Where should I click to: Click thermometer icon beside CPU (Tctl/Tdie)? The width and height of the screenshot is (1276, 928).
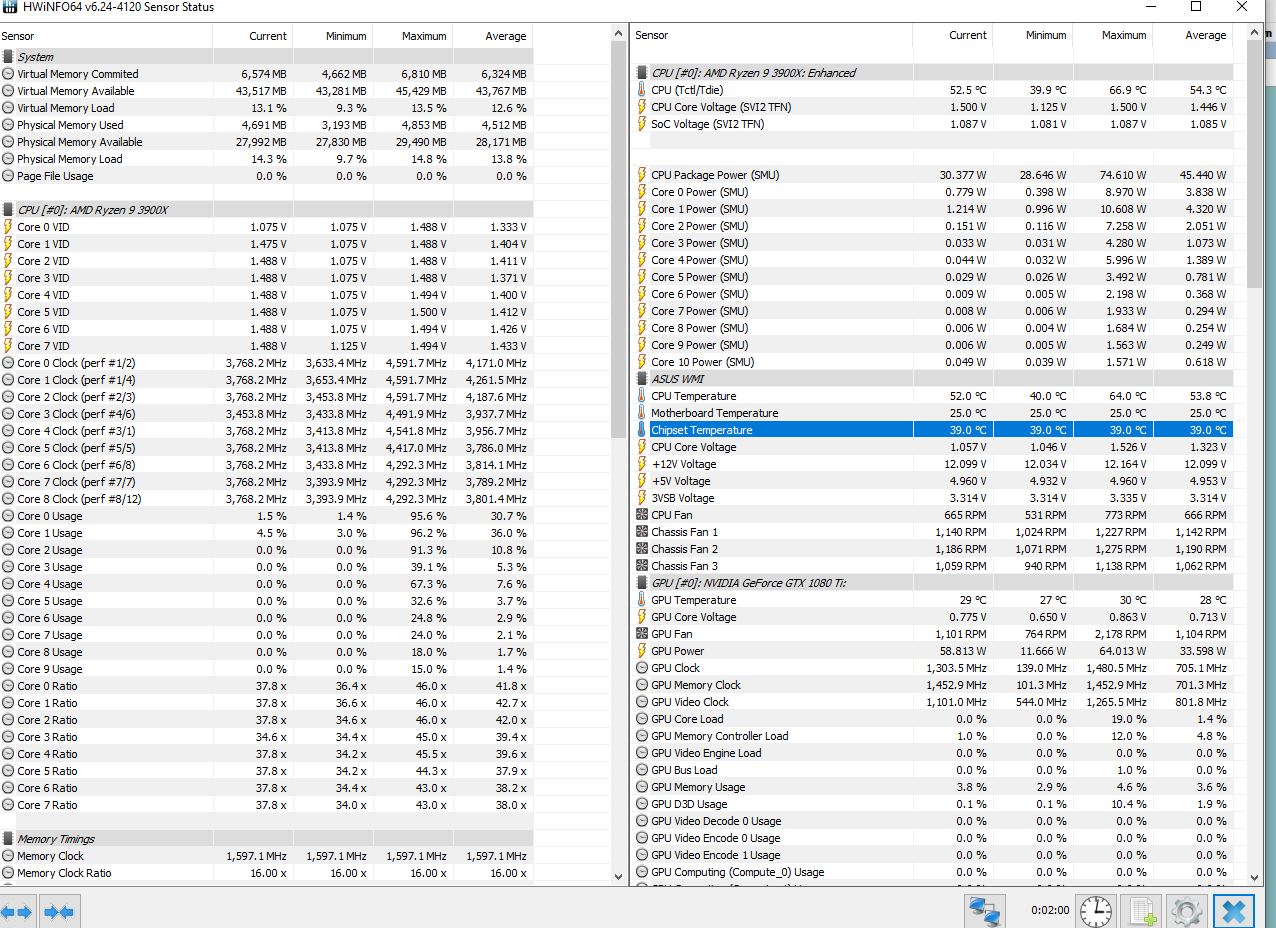point(642,90)
